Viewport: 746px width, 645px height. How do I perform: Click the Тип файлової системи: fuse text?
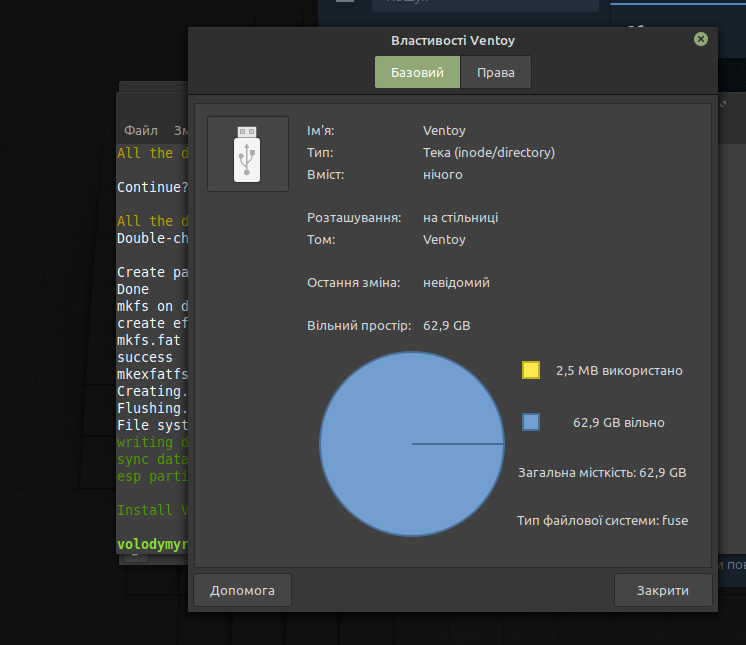[x=603, y=520]
